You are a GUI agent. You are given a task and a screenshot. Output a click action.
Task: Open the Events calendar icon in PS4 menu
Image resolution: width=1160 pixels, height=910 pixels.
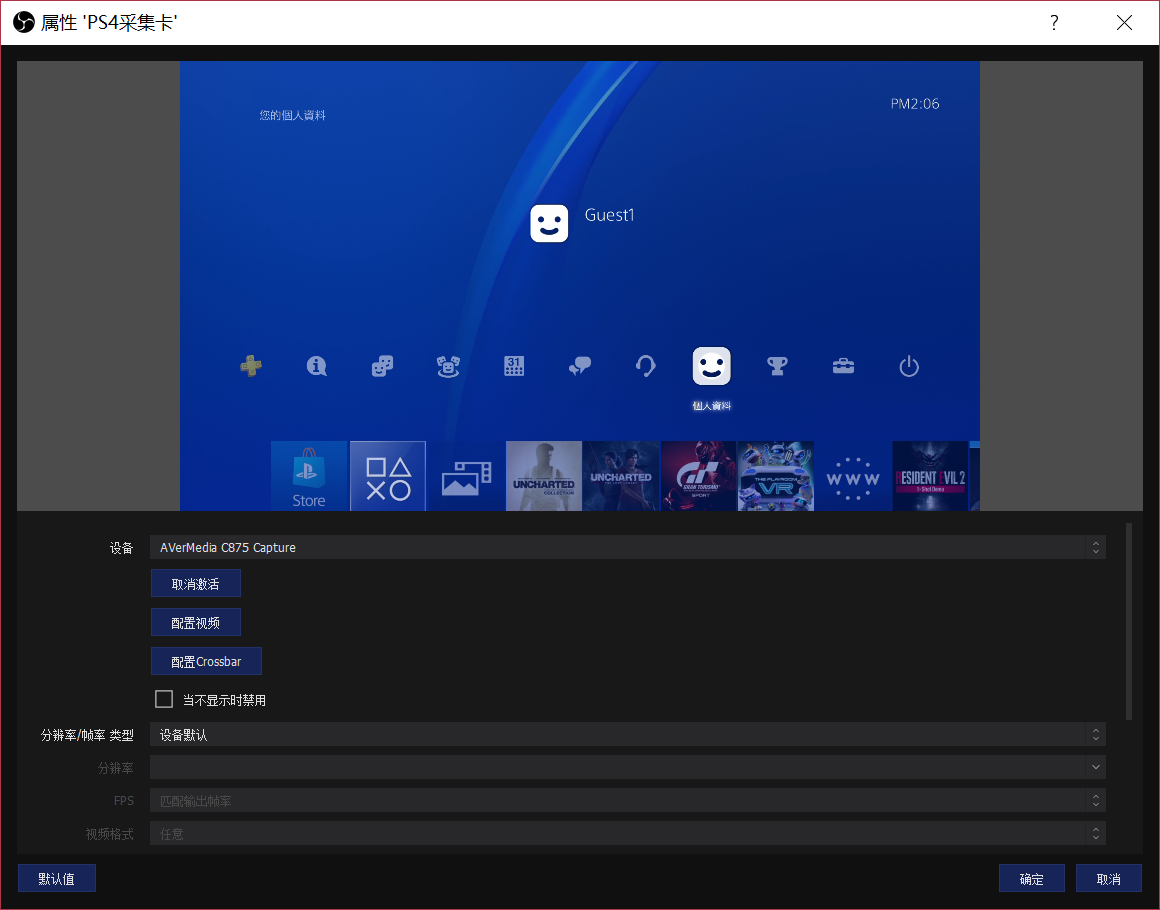(514, 365)
